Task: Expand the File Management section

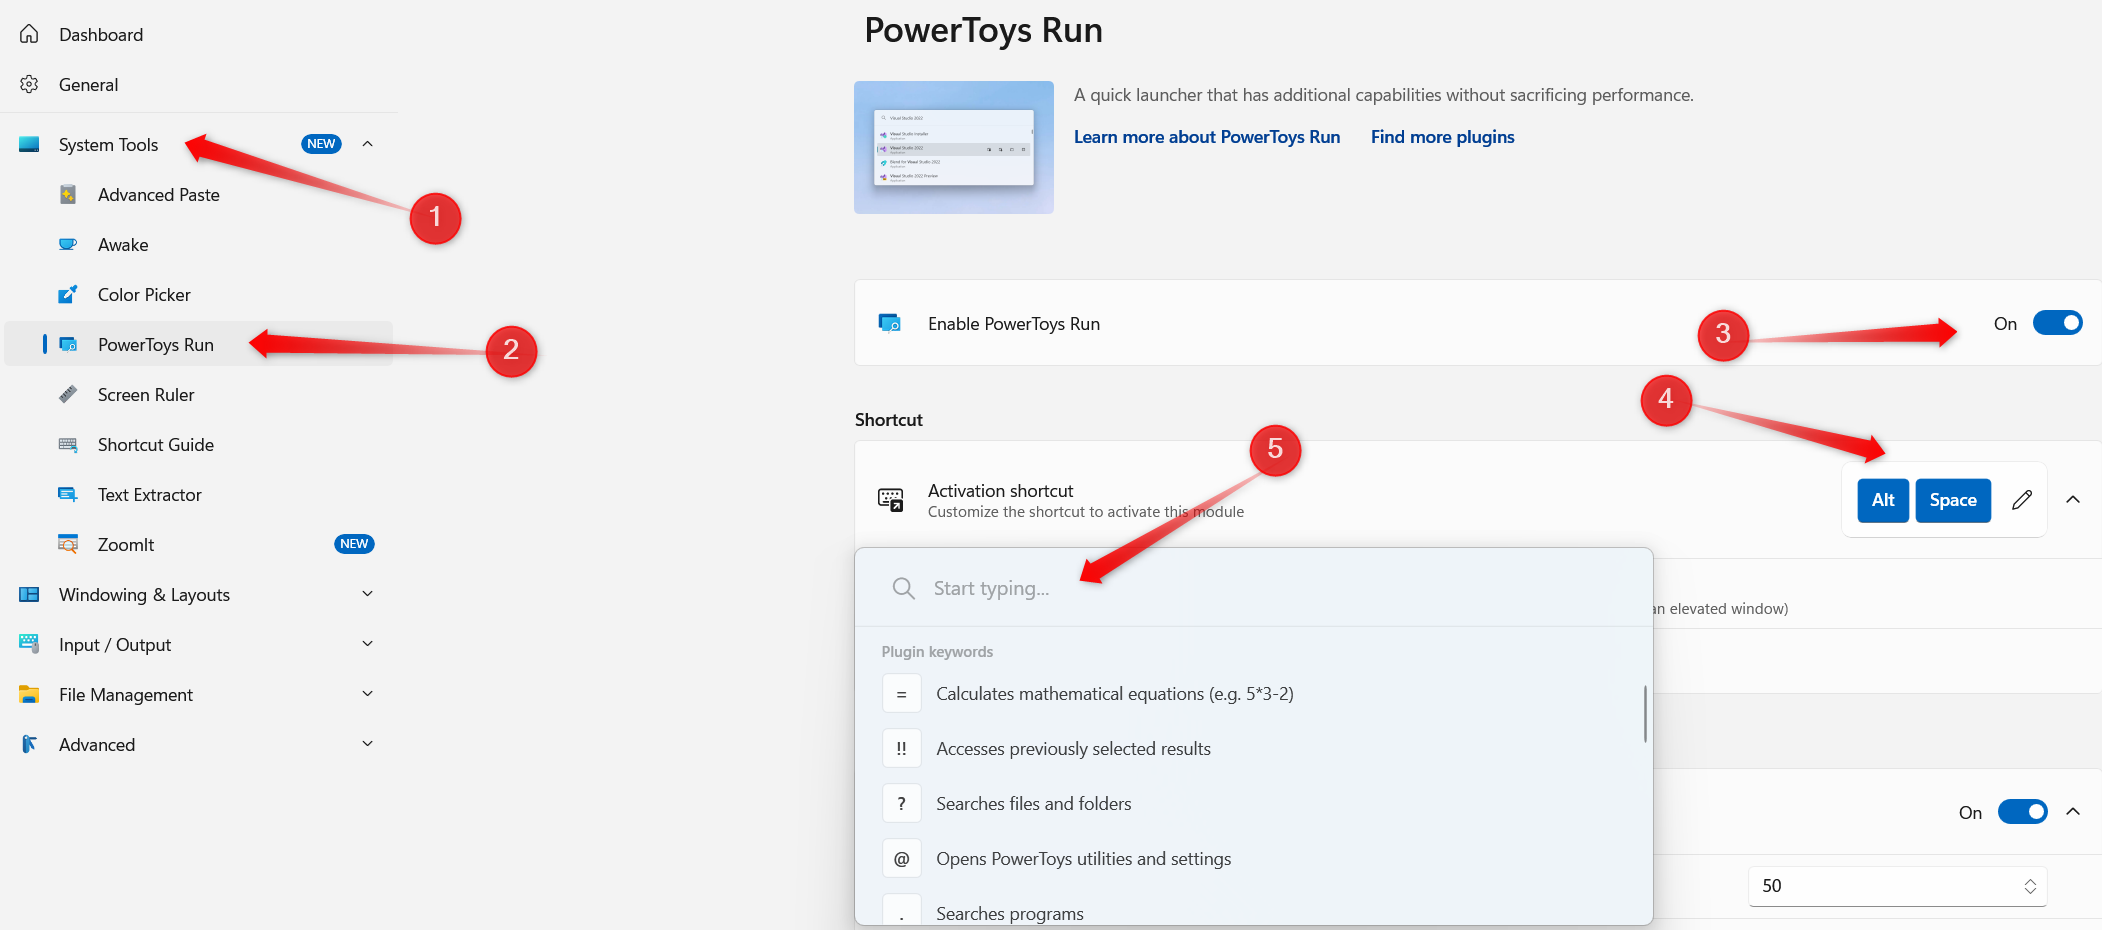Action: pos(367,694)
